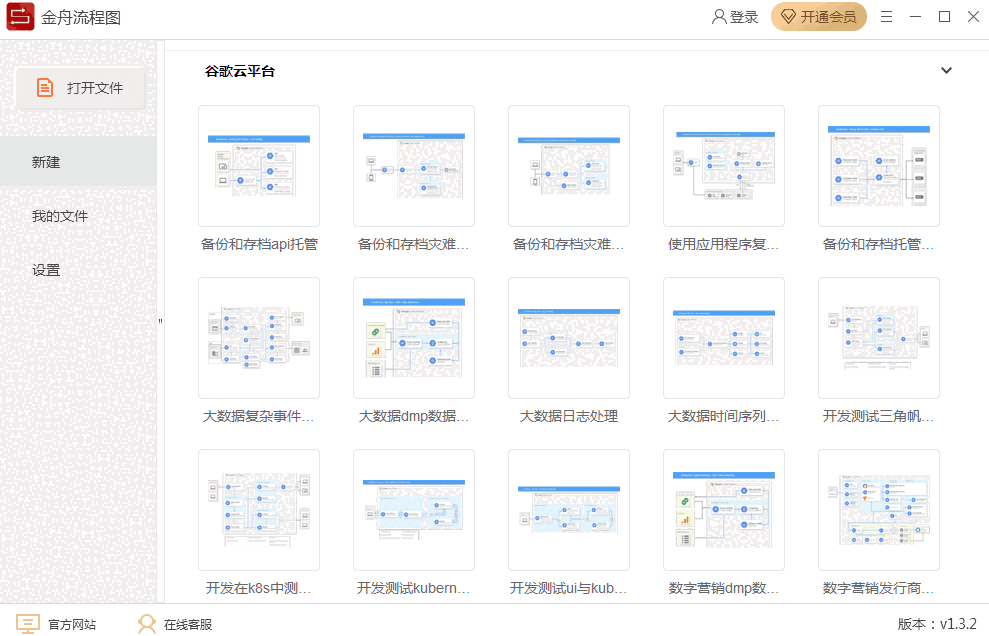
Task: Close the application window
Action: point(973,17)
